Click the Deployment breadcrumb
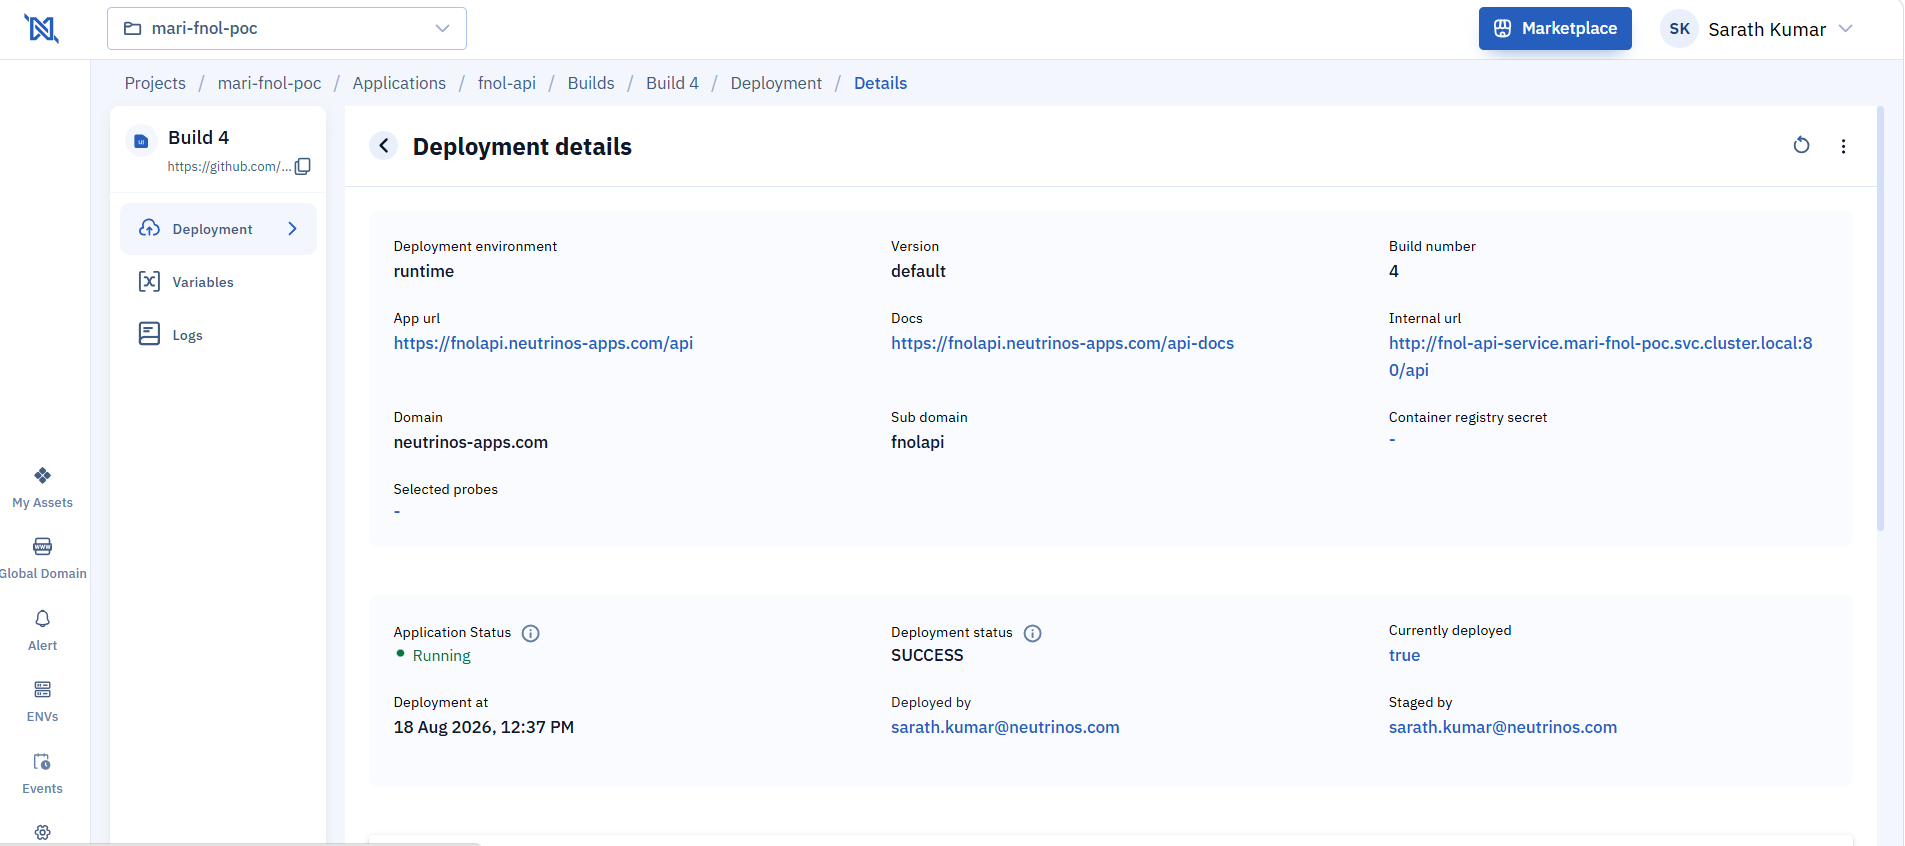Viewport: 1905px width, 846px height. (x=776, y=83)
